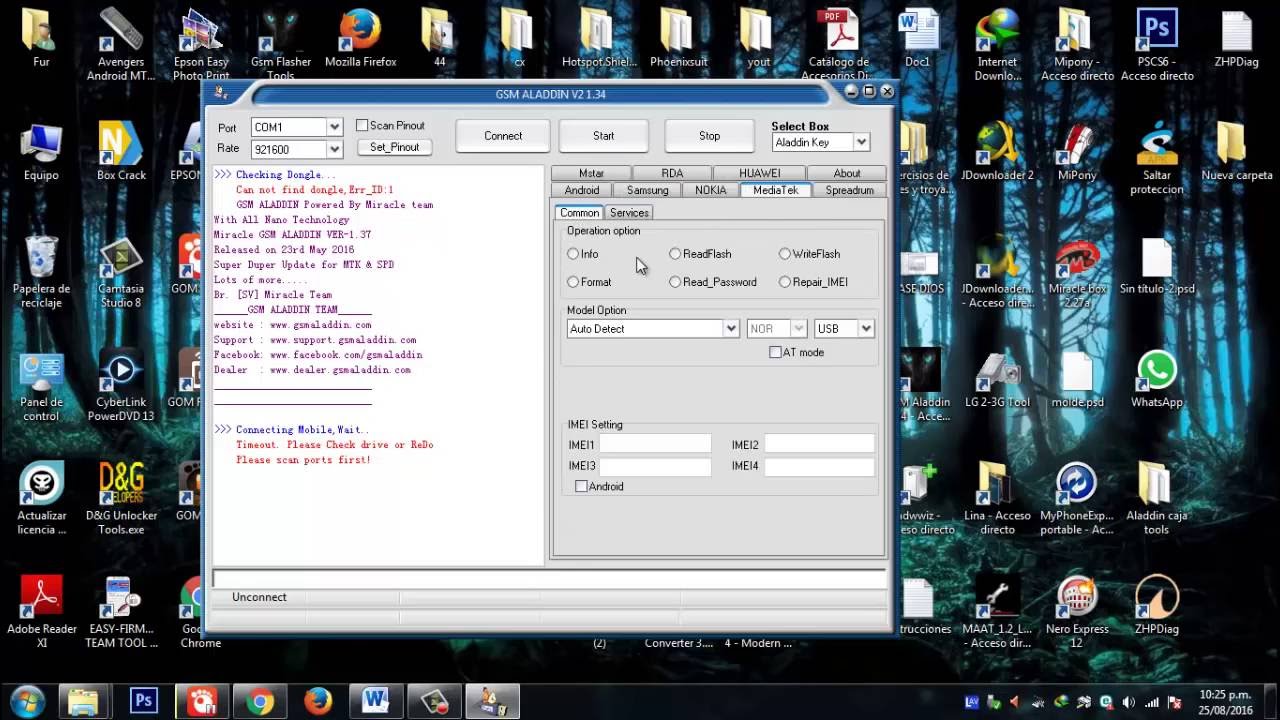Click the Unconnect status label
The width and height of the screenshot is (1280, 720).
point(259,597)
